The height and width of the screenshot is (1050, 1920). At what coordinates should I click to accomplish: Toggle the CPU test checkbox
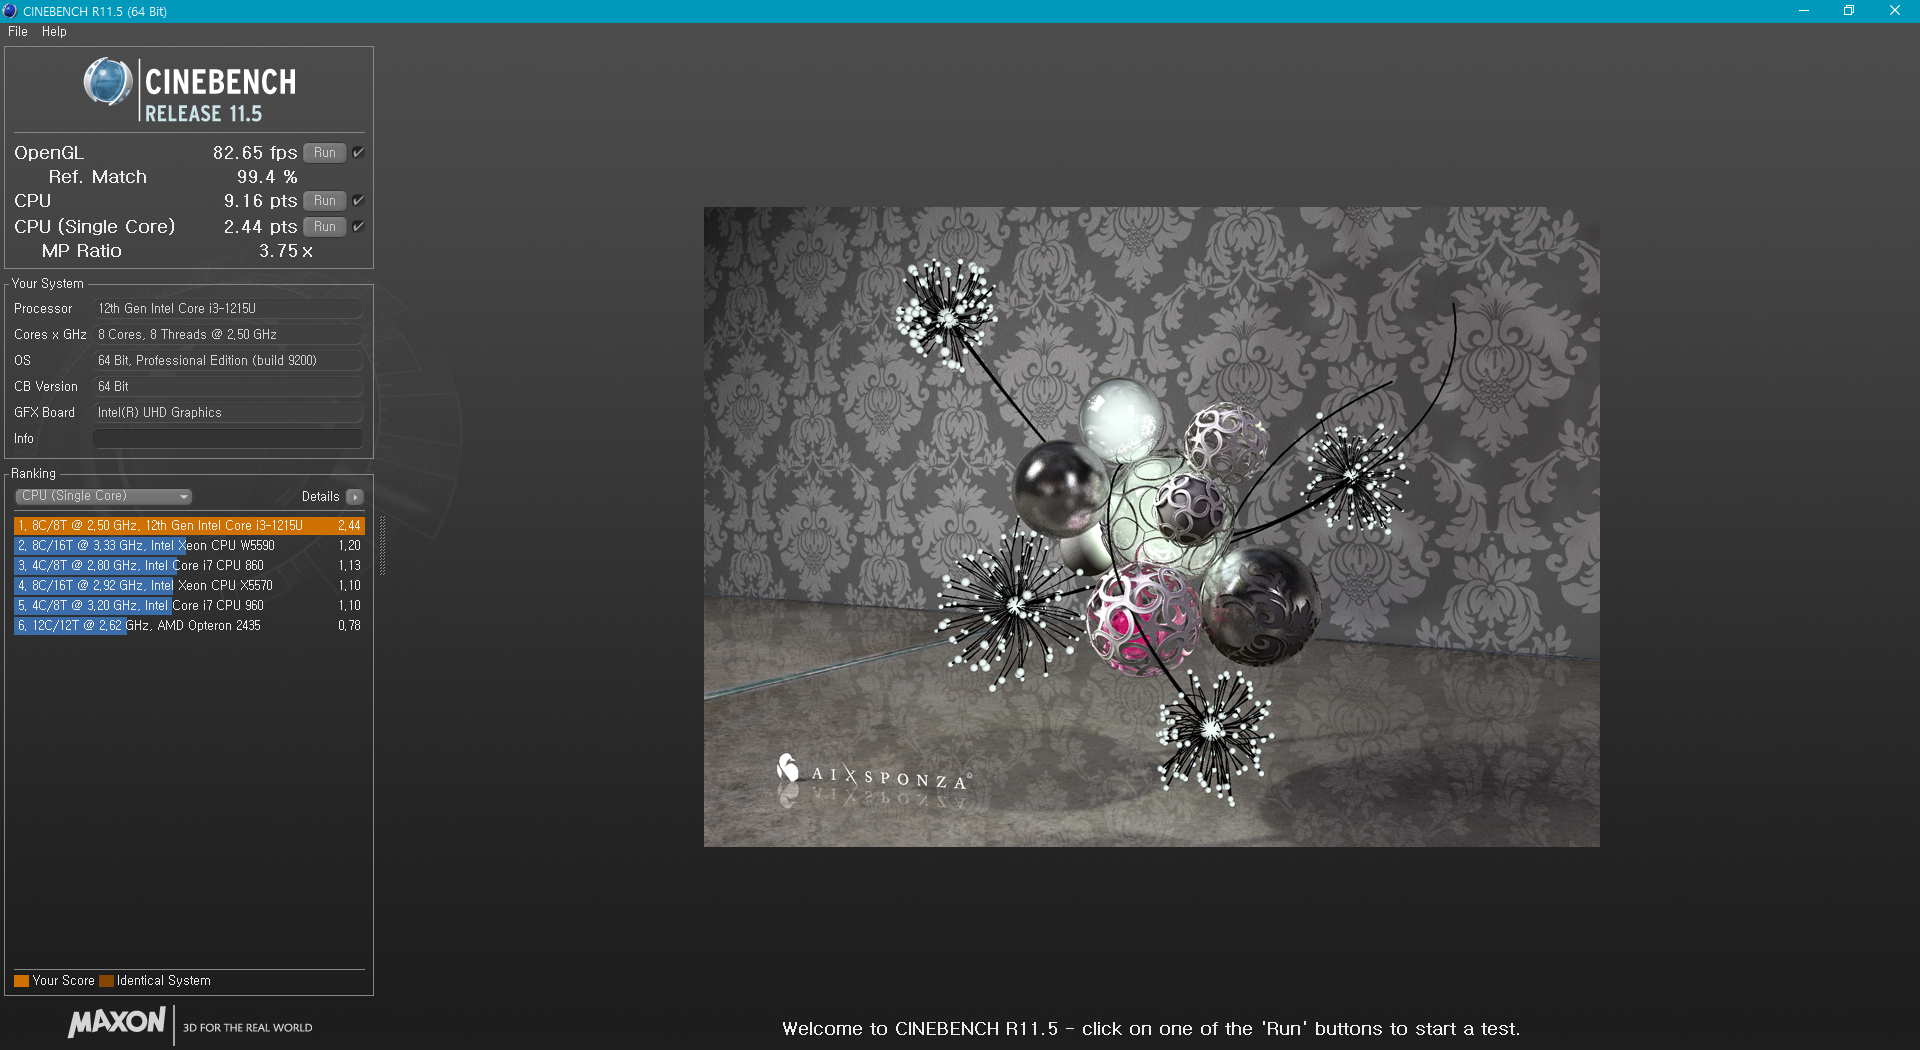[358, 201]
